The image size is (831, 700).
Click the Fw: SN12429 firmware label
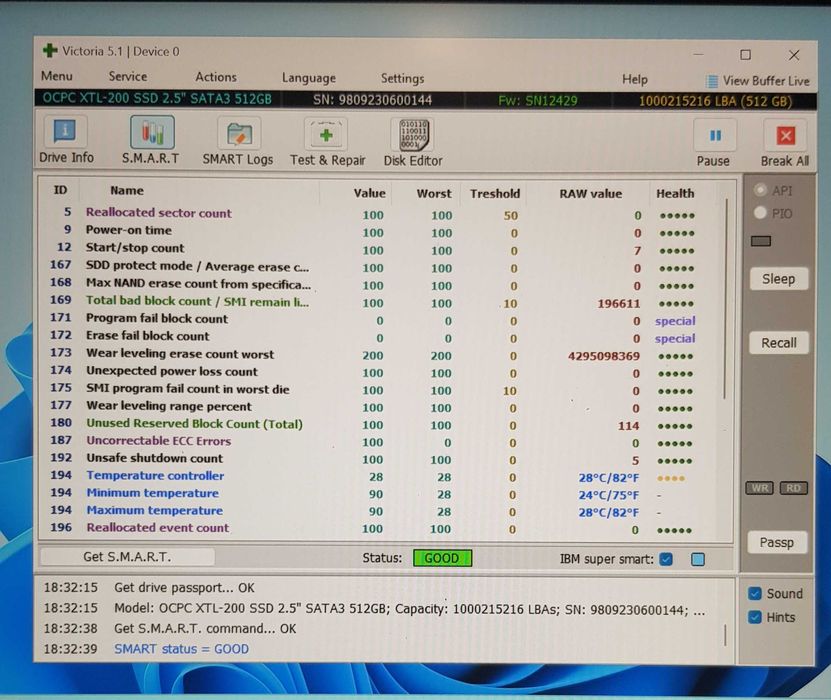tap(537, 101)
